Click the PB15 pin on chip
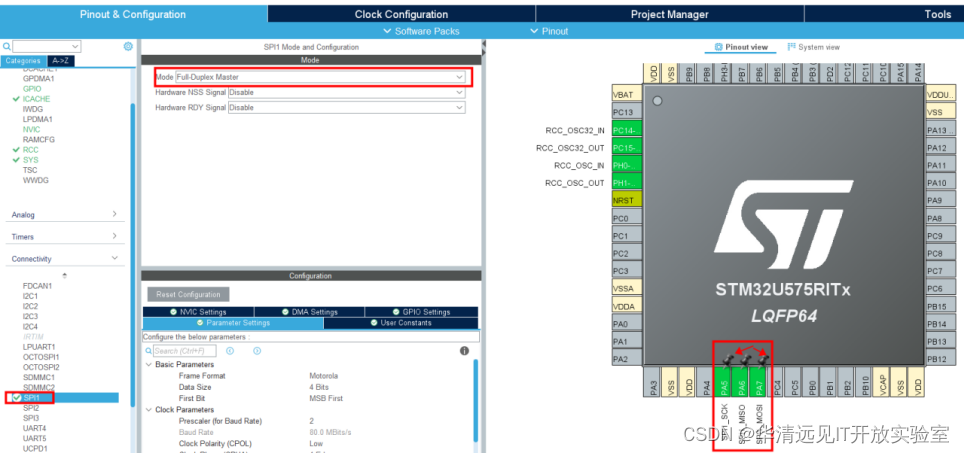Screen dimensions: 964x454 point(941,306)
